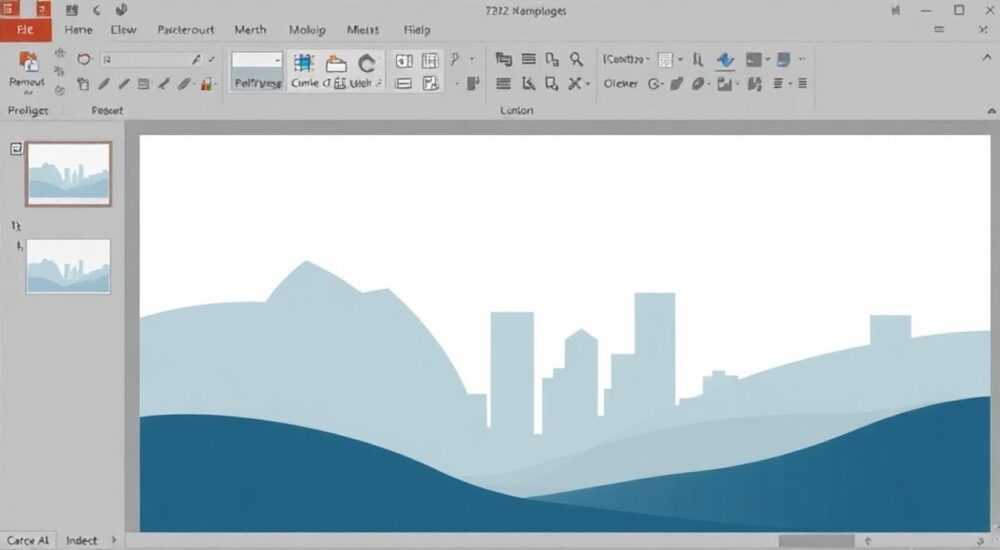Open the Merth tab
The width and height of the screenshot is (1000, 550).
point(250,30)
